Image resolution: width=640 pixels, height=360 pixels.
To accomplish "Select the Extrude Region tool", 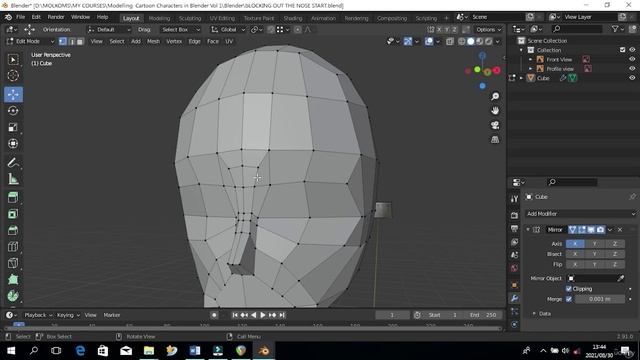I will point(13,198).
